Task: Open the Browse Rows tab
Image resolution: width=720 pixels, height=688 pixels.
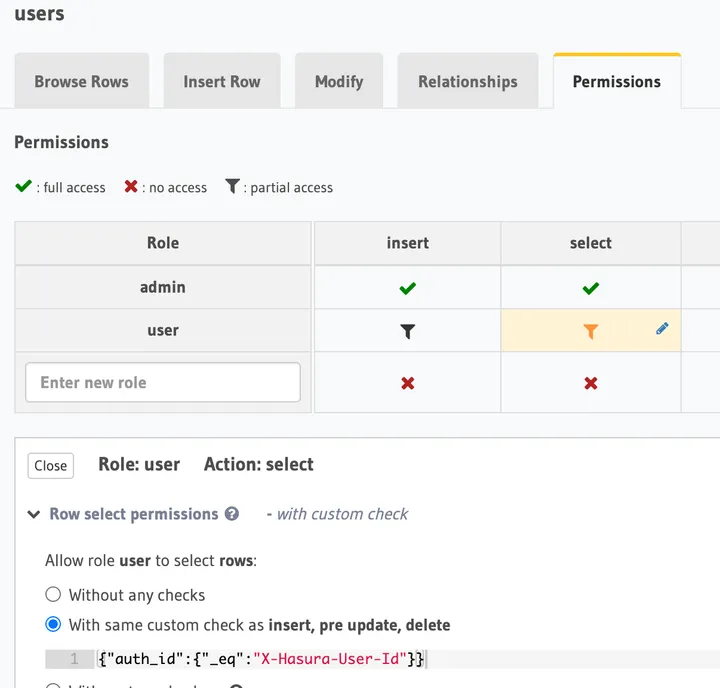Action: [x=81, y=81]
